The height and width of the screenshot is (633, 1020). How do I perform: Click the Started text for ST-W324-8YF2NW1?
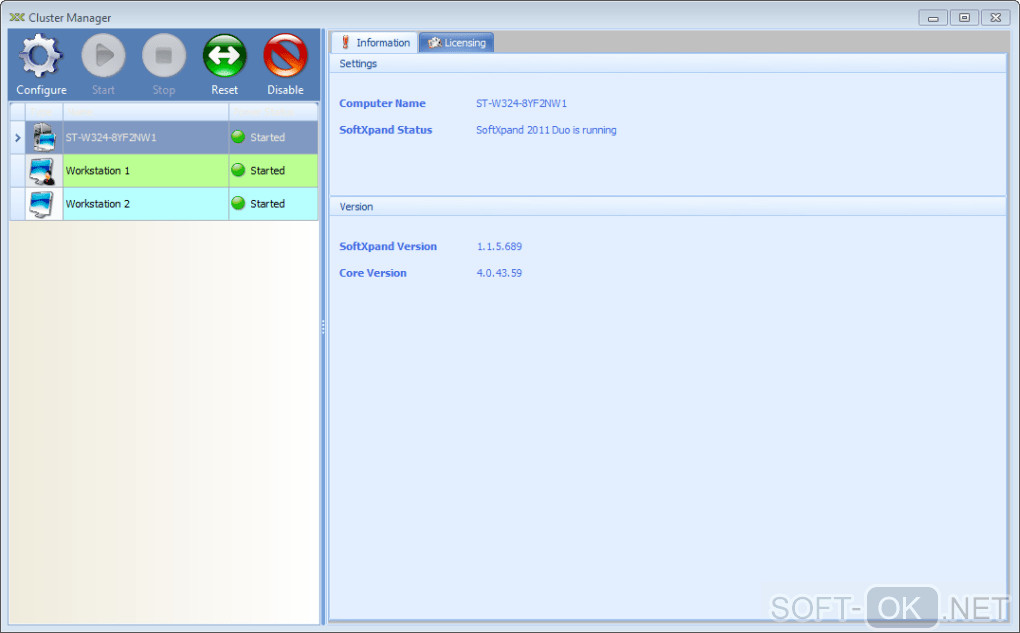267,137
